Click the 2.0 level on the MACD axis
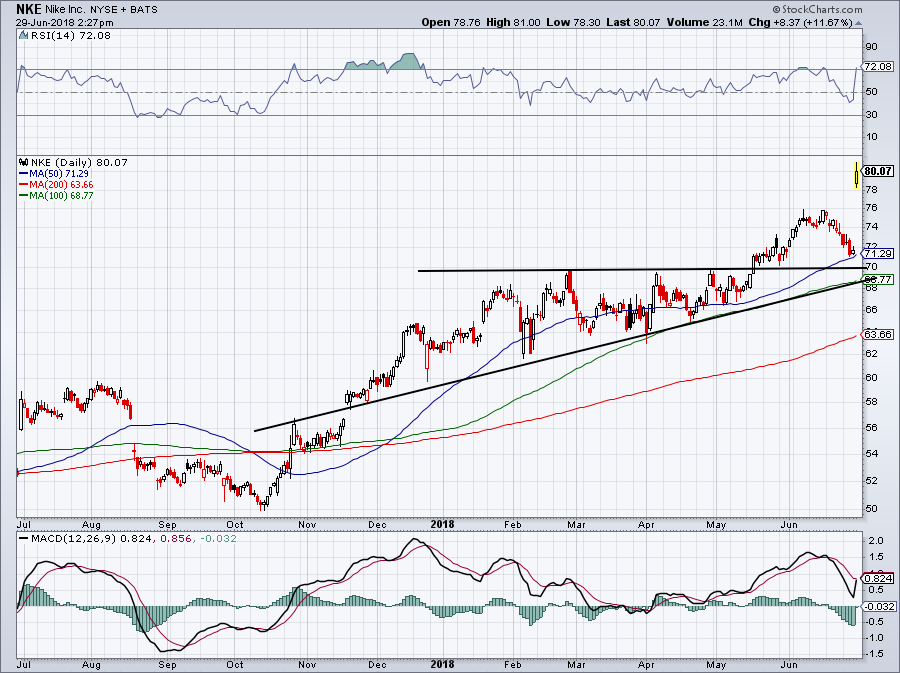Viewport: 900px width, 673px height. point(876,541)
